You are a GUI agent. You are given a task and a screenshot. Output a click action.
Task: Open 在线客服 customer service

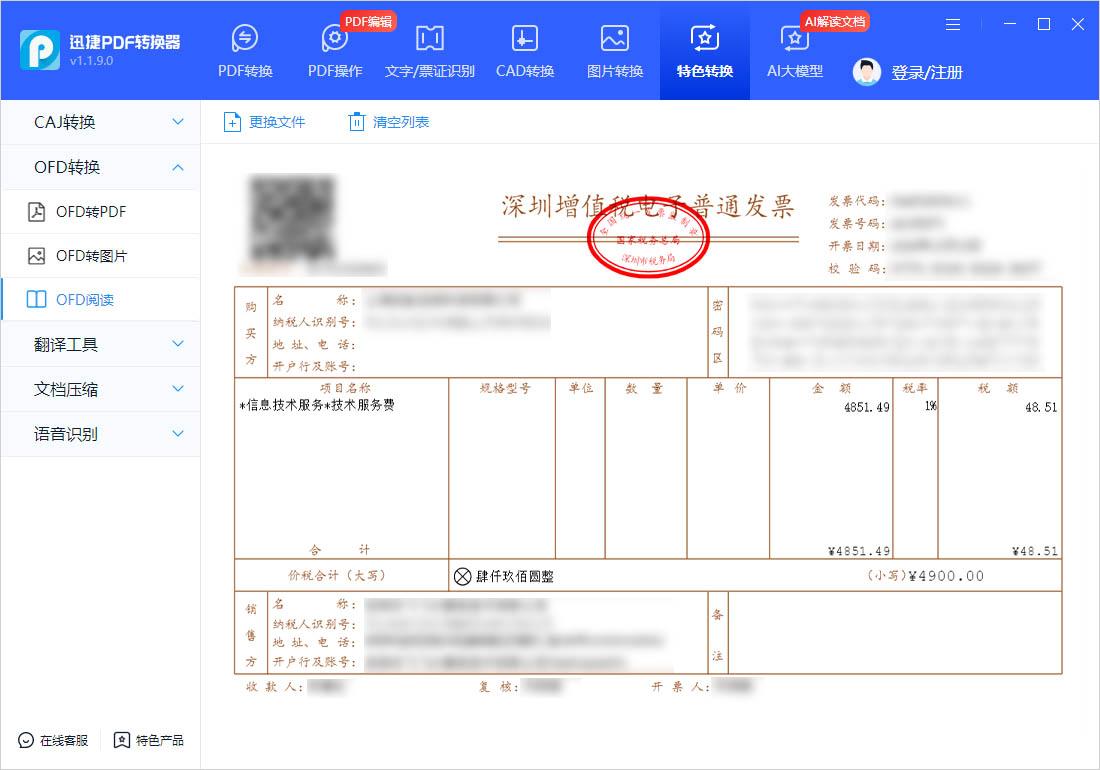click(x=52, y=742)
